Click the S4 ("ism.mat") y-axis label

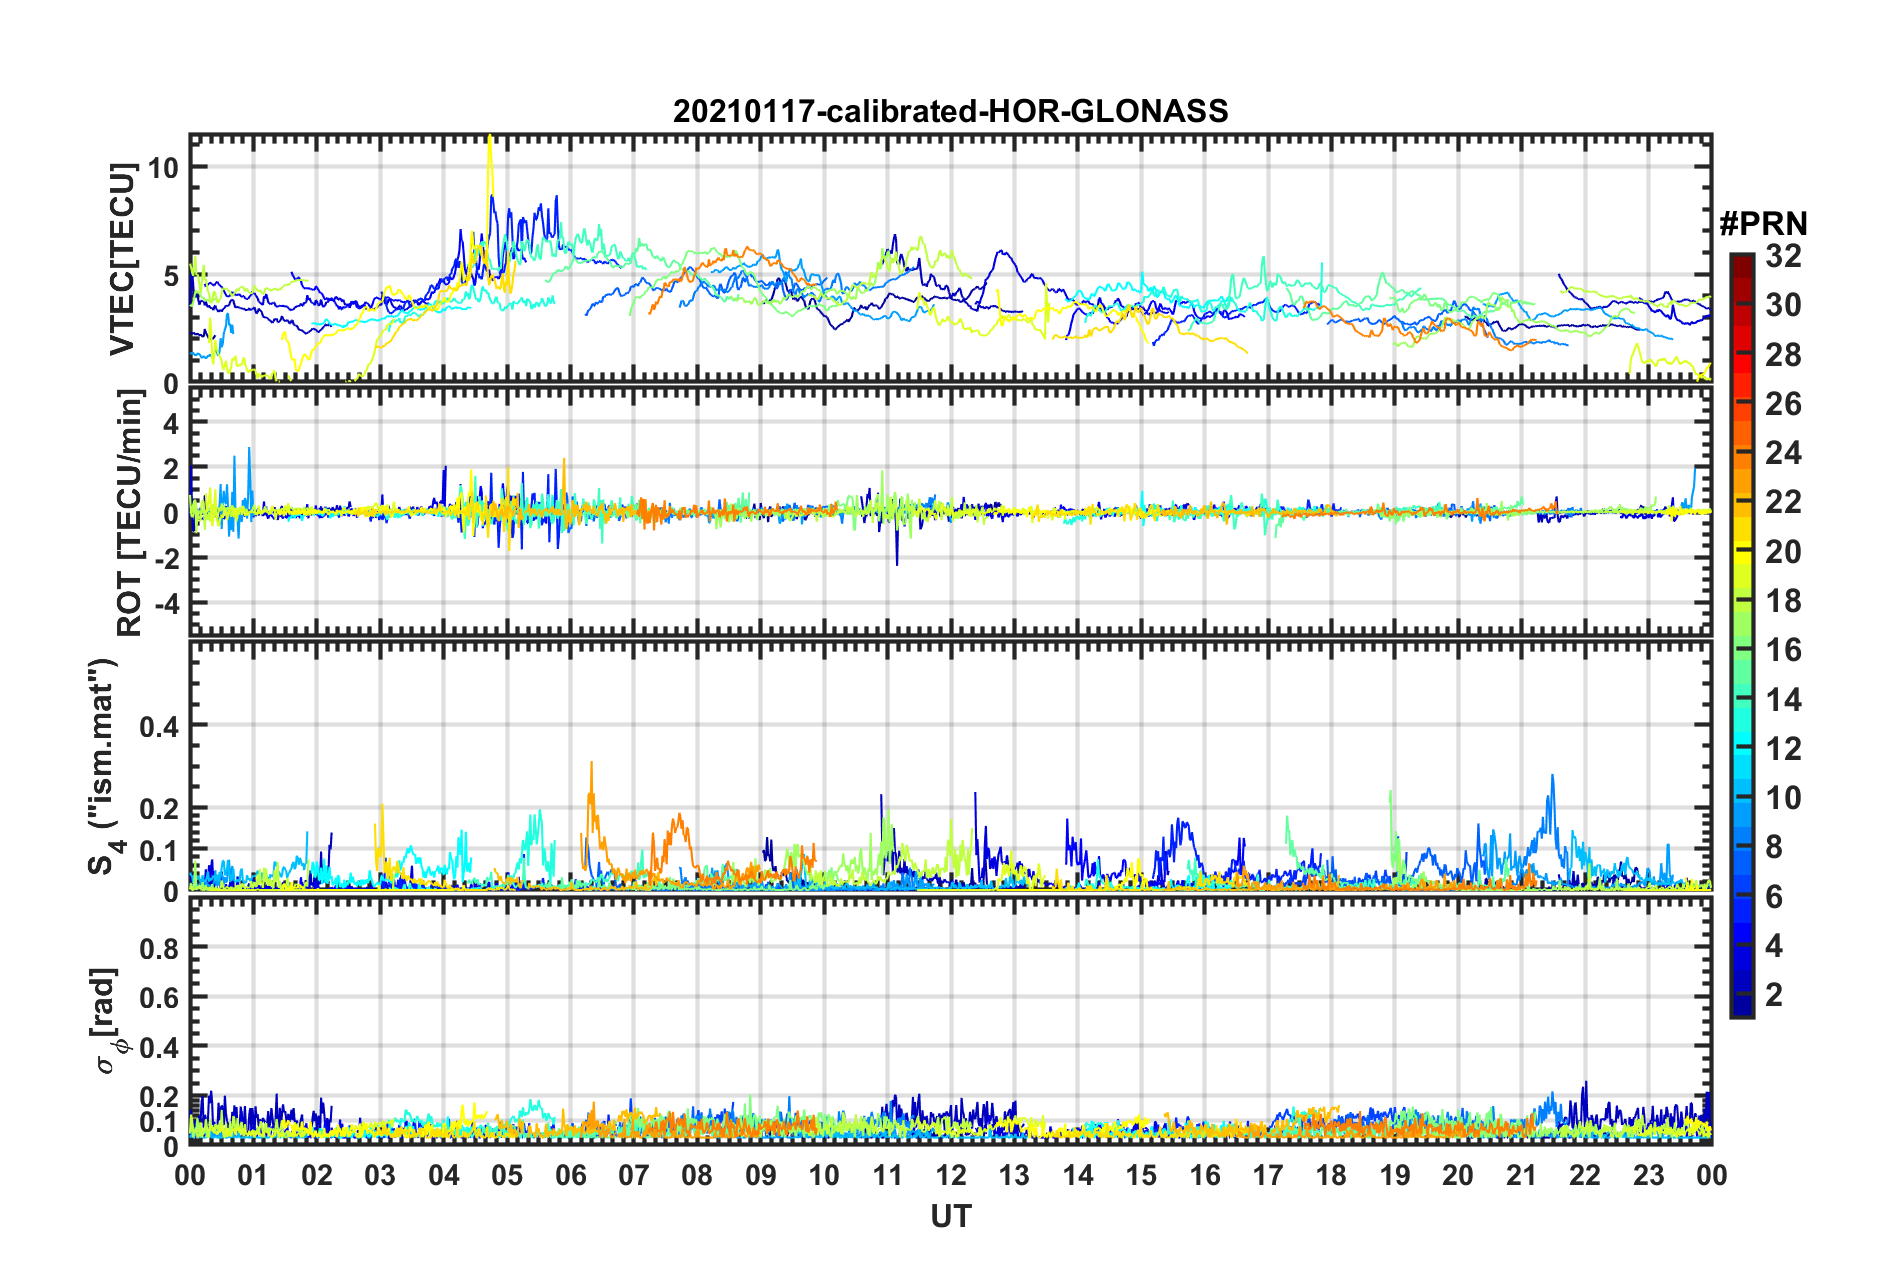(106, 767)
